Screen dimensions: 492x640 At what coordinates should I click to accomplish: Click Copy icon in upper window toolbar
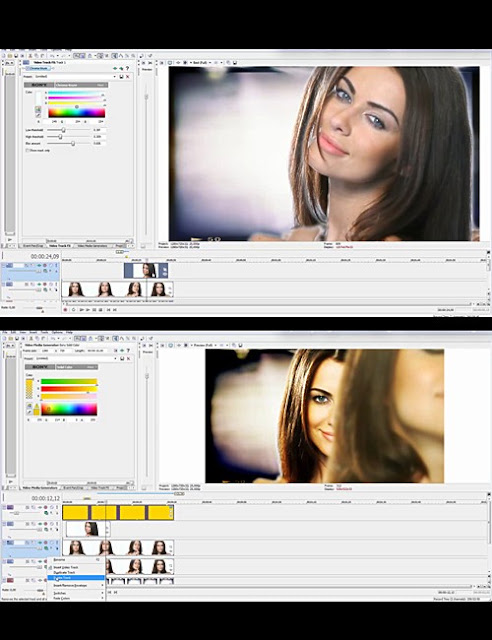click(x=36, y=56)
